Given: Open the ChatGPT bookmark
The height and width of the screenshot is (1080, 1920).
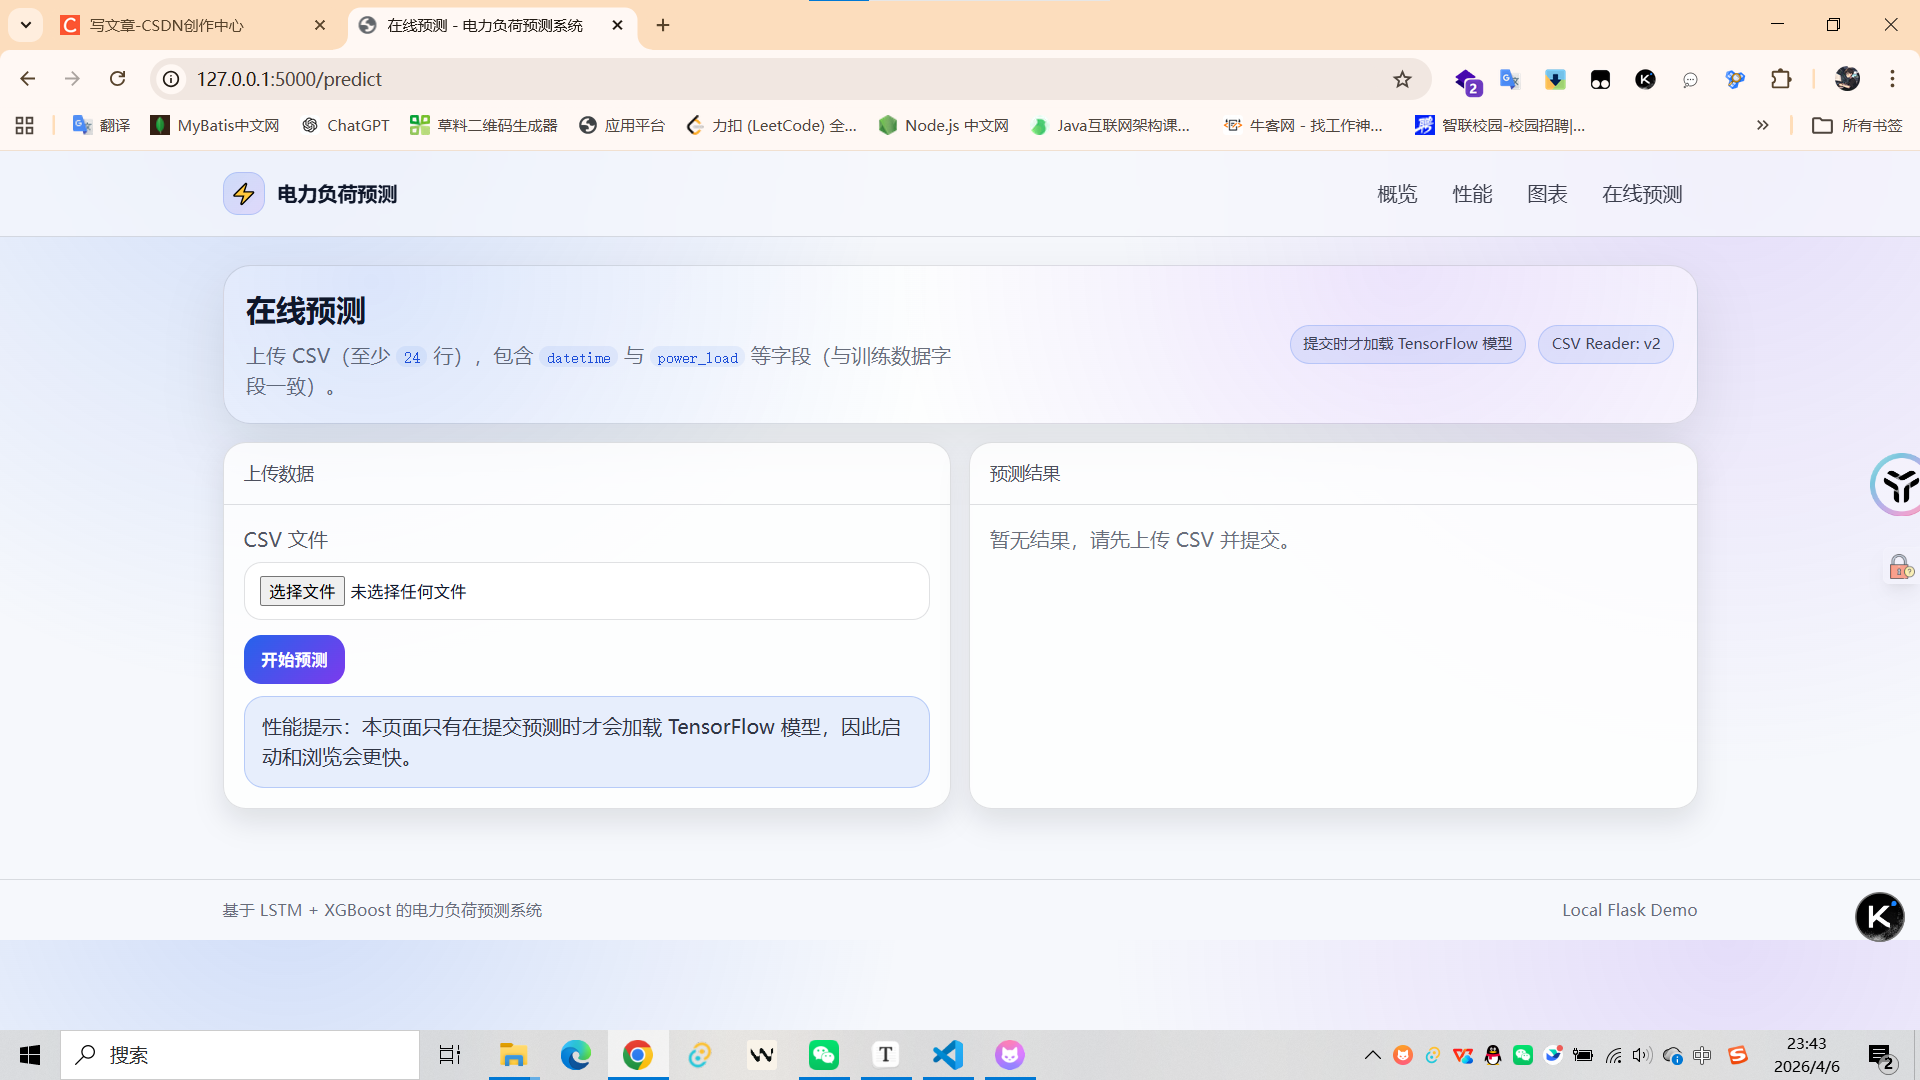Looking at the screenshot, I should click(x=346, y=125).
